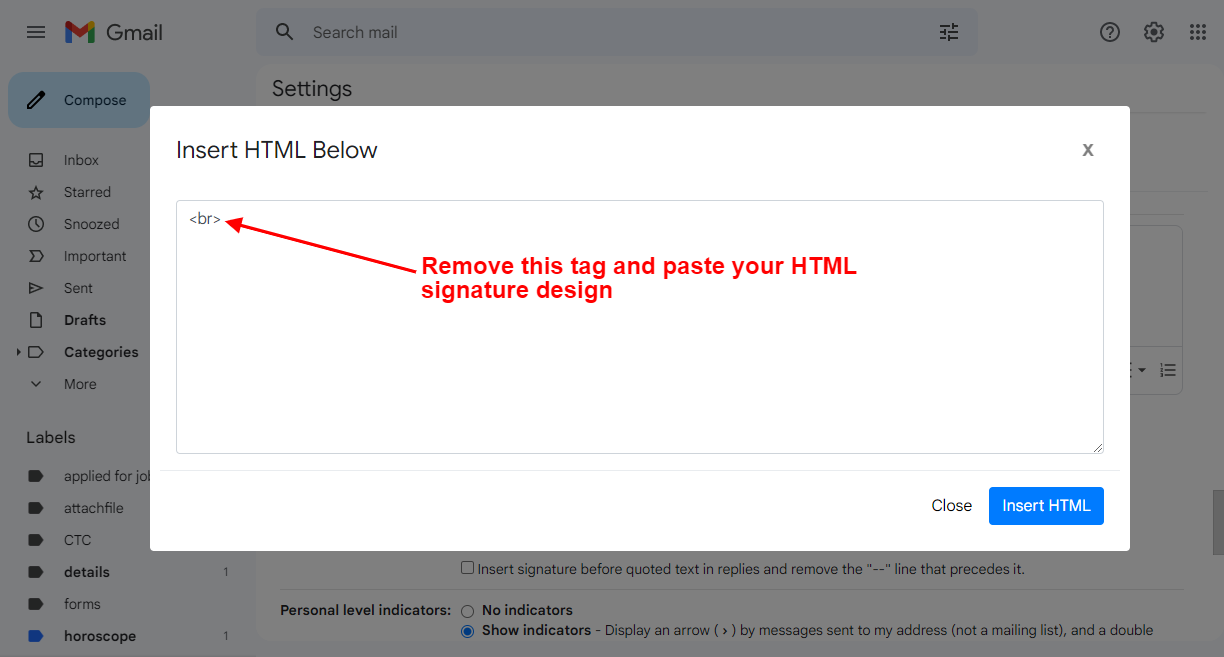This screenshot has height=657, width=1224.
Task: Click the Drafts page icon
Action: point(36,320)
